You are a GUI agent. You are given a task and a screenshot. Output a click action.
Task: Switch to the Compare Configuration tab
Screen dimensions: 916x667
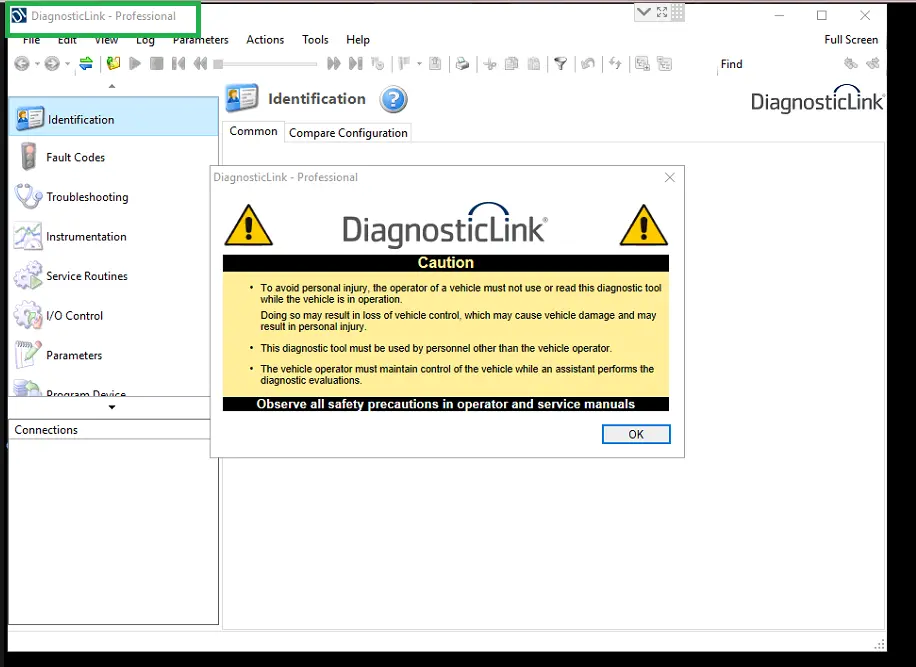[348, 133]
